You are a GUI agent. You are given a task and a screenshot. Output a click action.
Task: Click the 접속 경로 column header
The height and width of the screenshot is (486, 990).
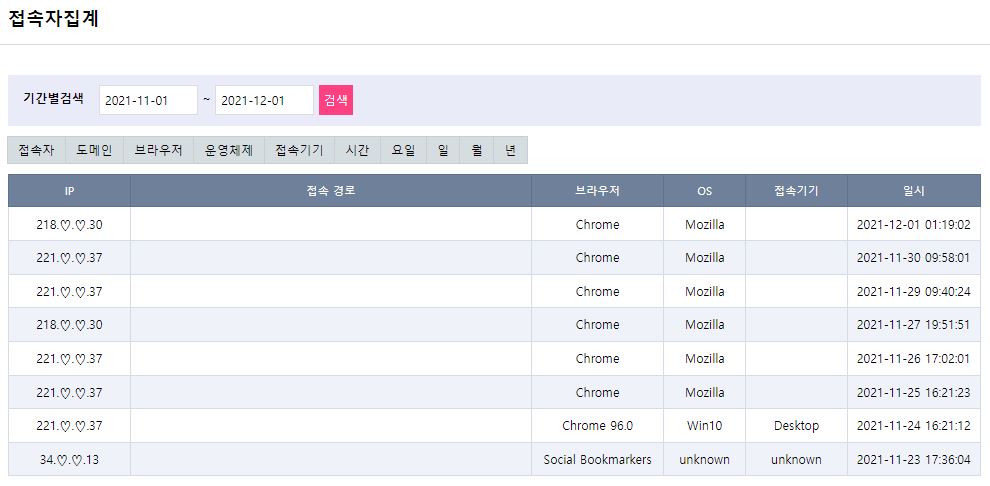[x=331, y=191]
